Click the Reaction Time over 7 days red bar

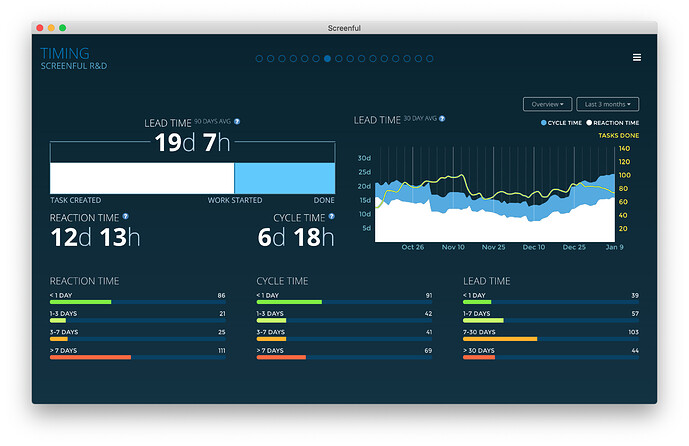(x=91, y=357)
